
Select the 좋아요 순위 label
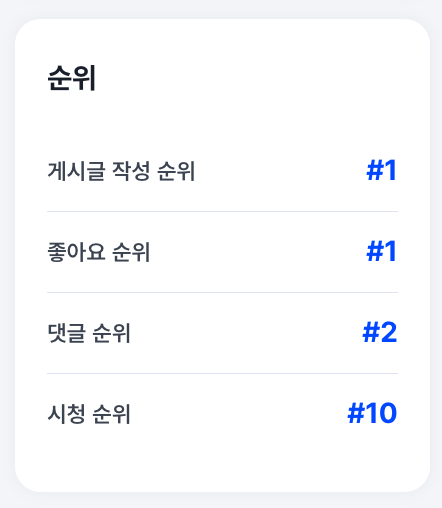click(x=99, y=252)
